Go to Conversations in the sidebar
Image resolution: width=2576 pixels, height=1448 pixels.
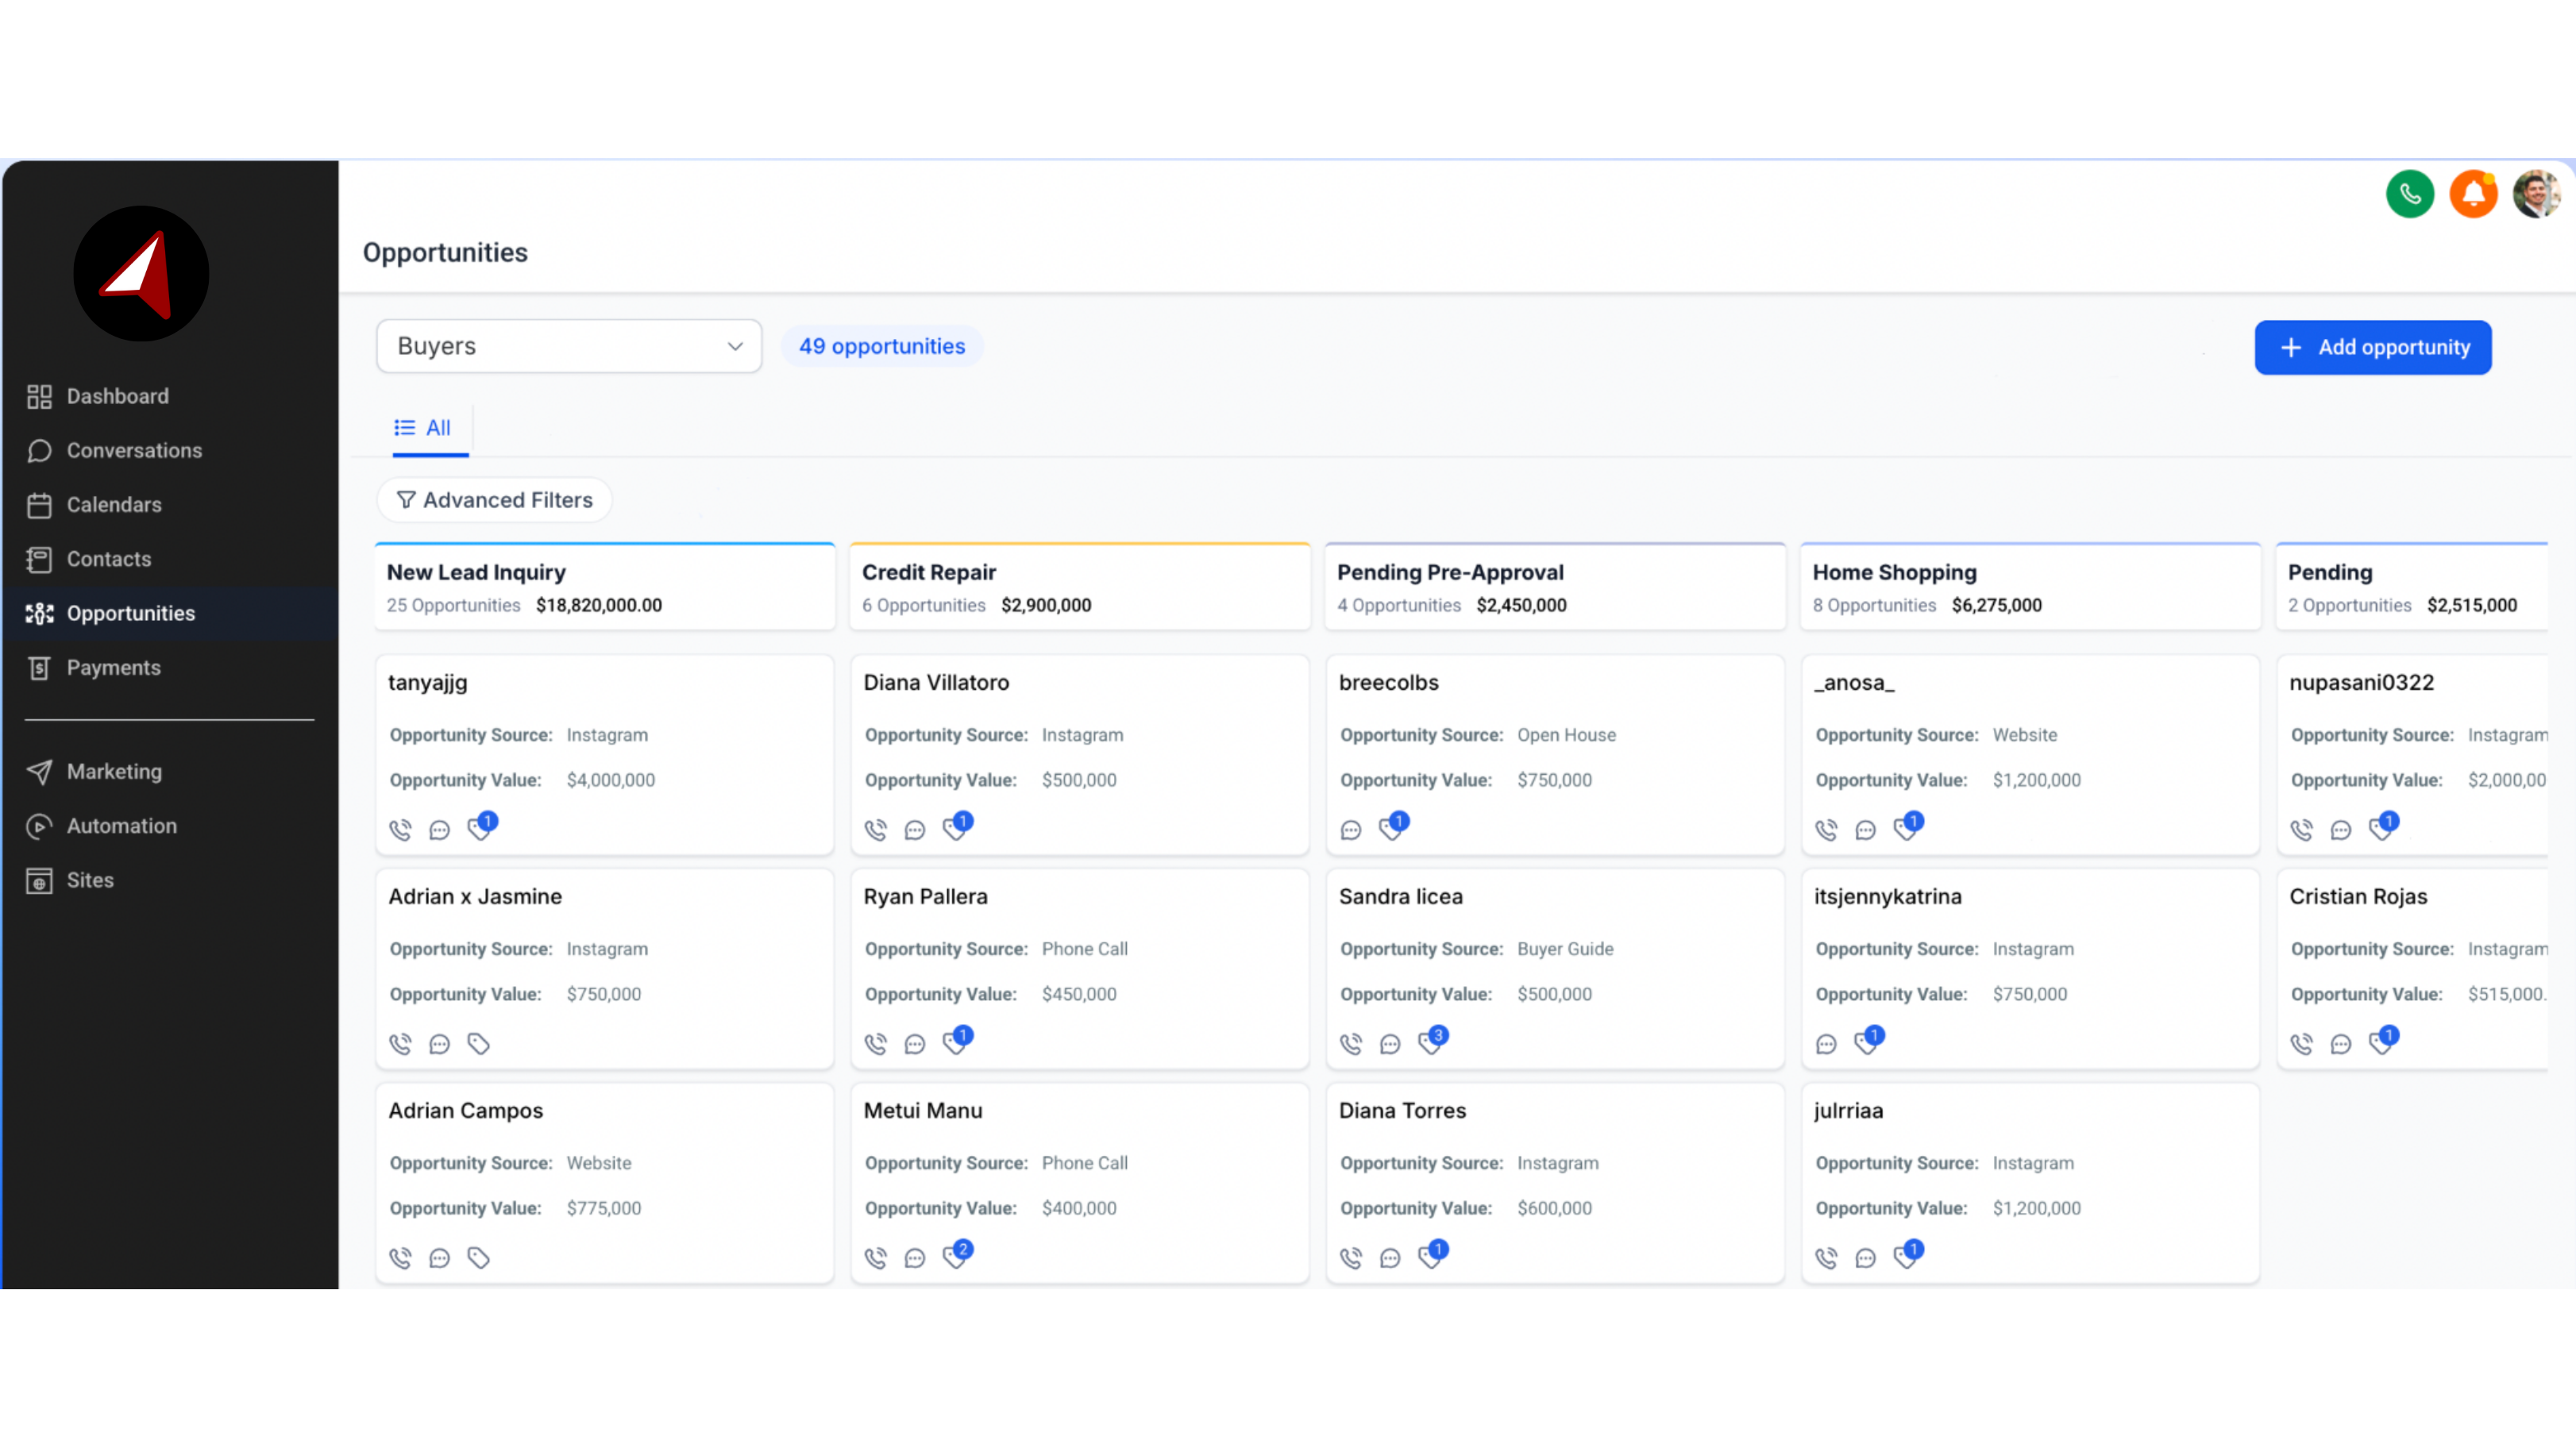click(134, 451)
